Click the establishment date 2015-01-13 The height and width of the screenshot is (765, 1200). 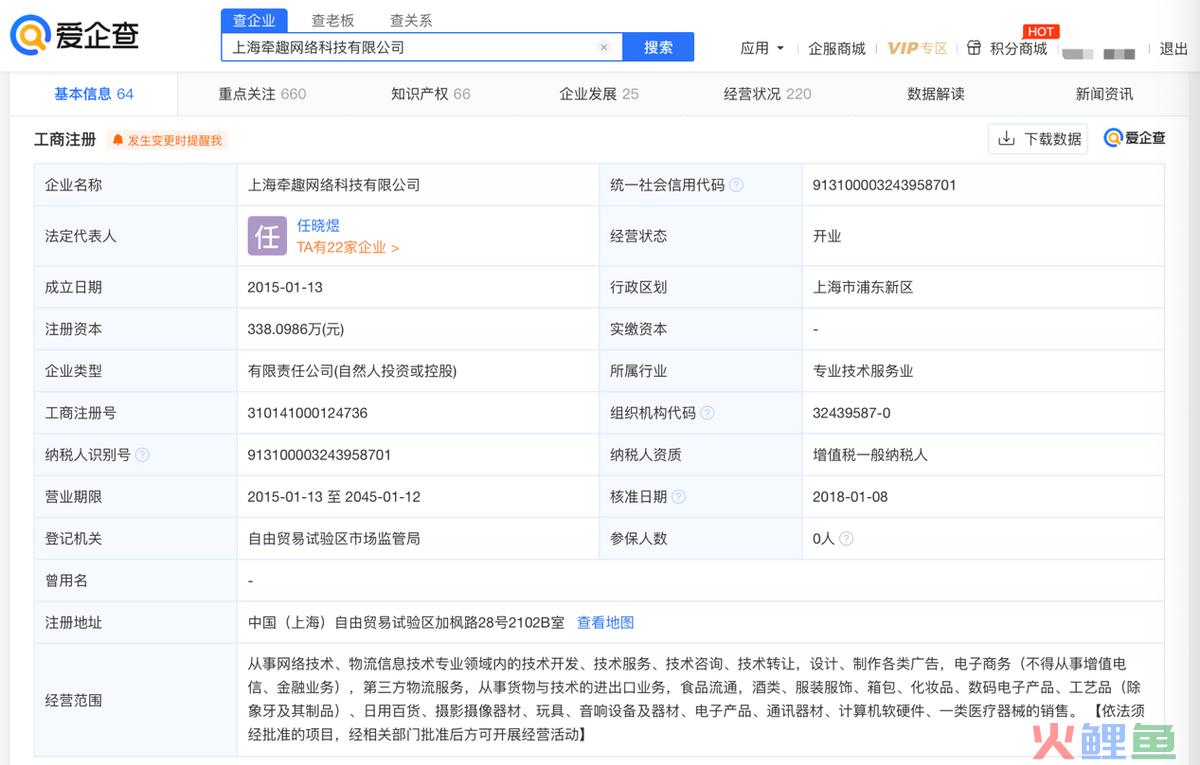click(285, 287)
